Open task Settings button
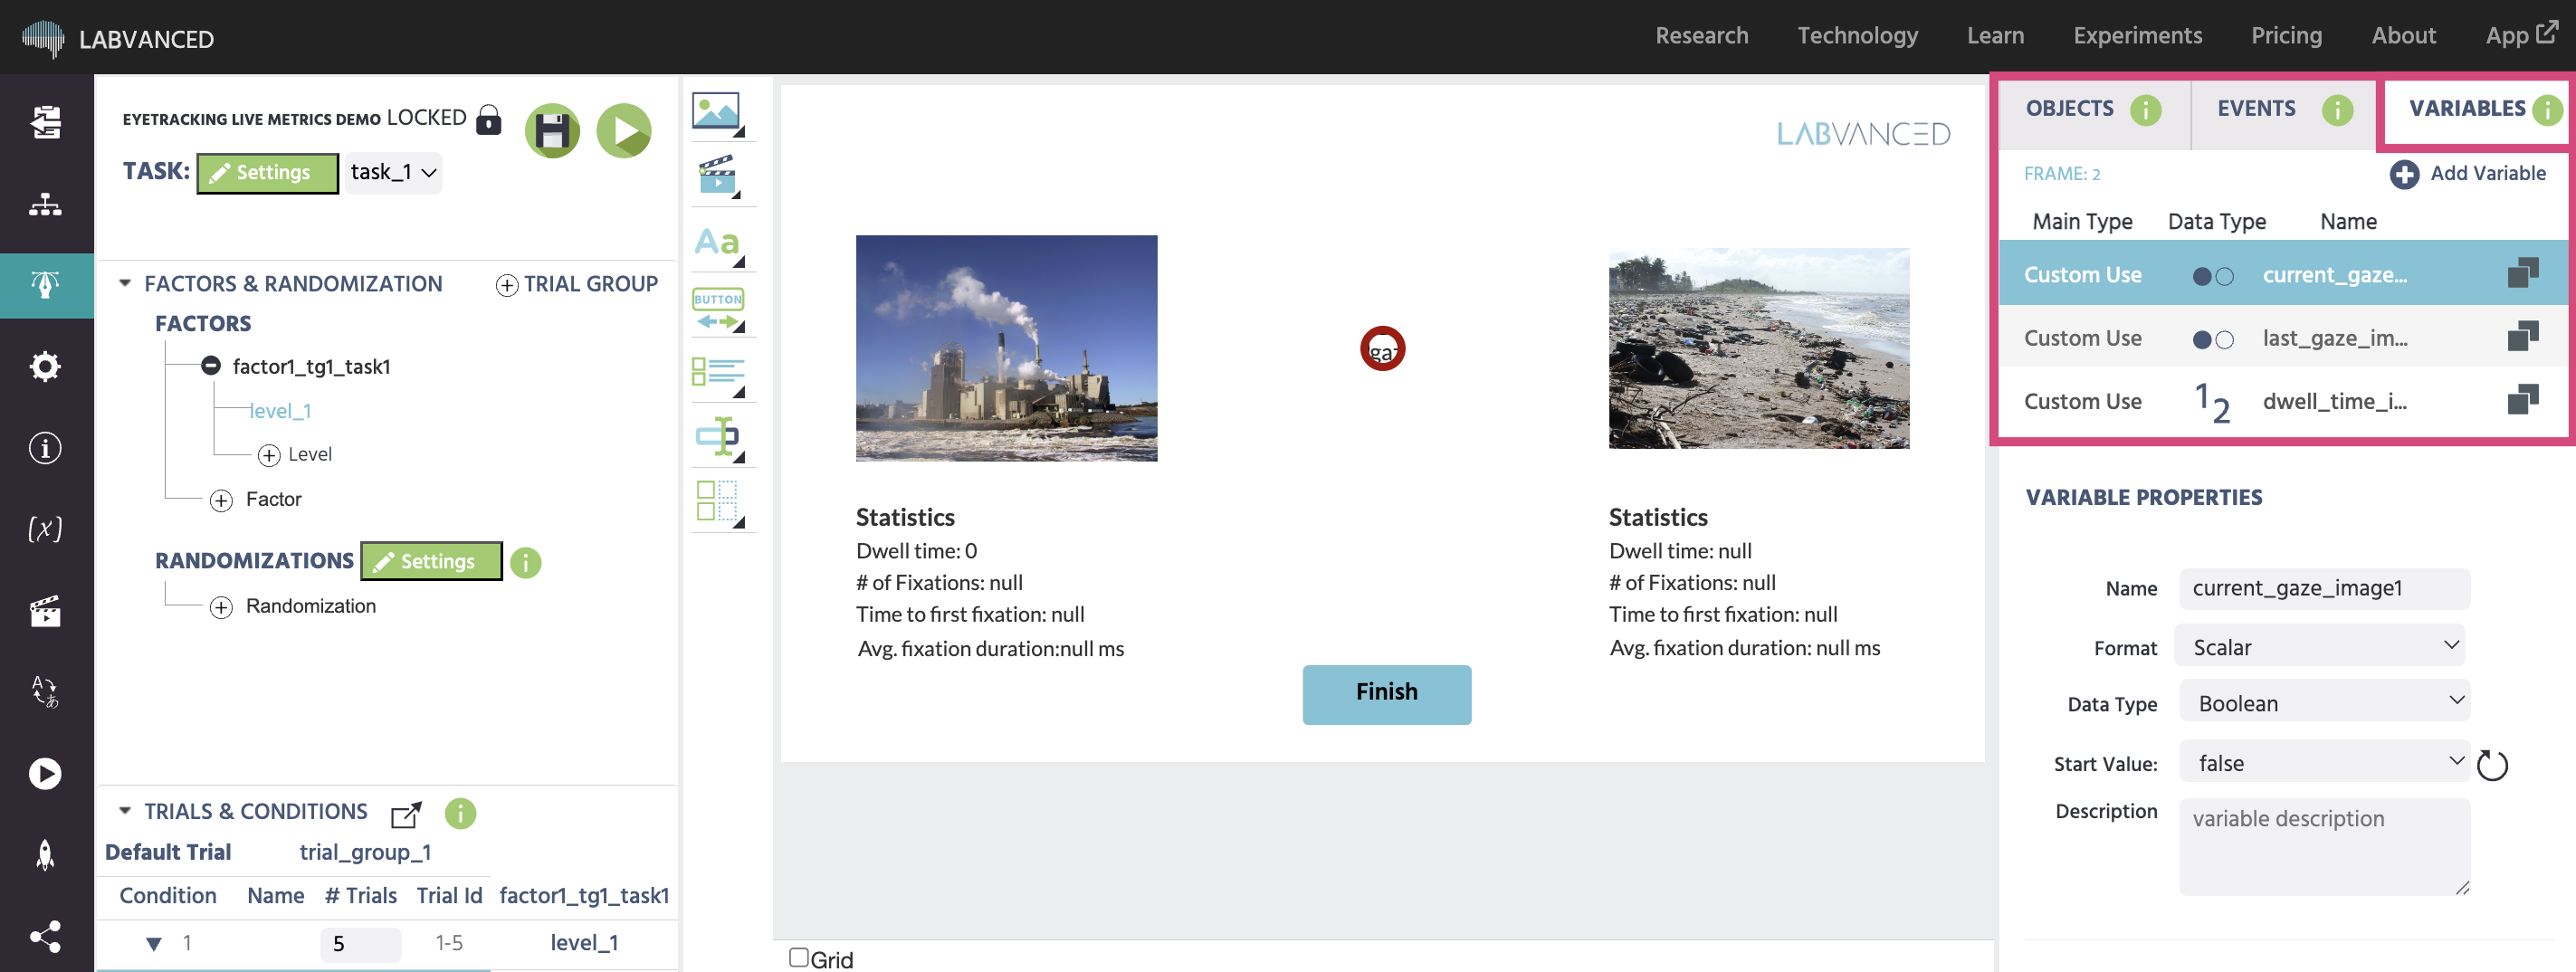Screen dimensions: 2576x972 tap(268, 173)
